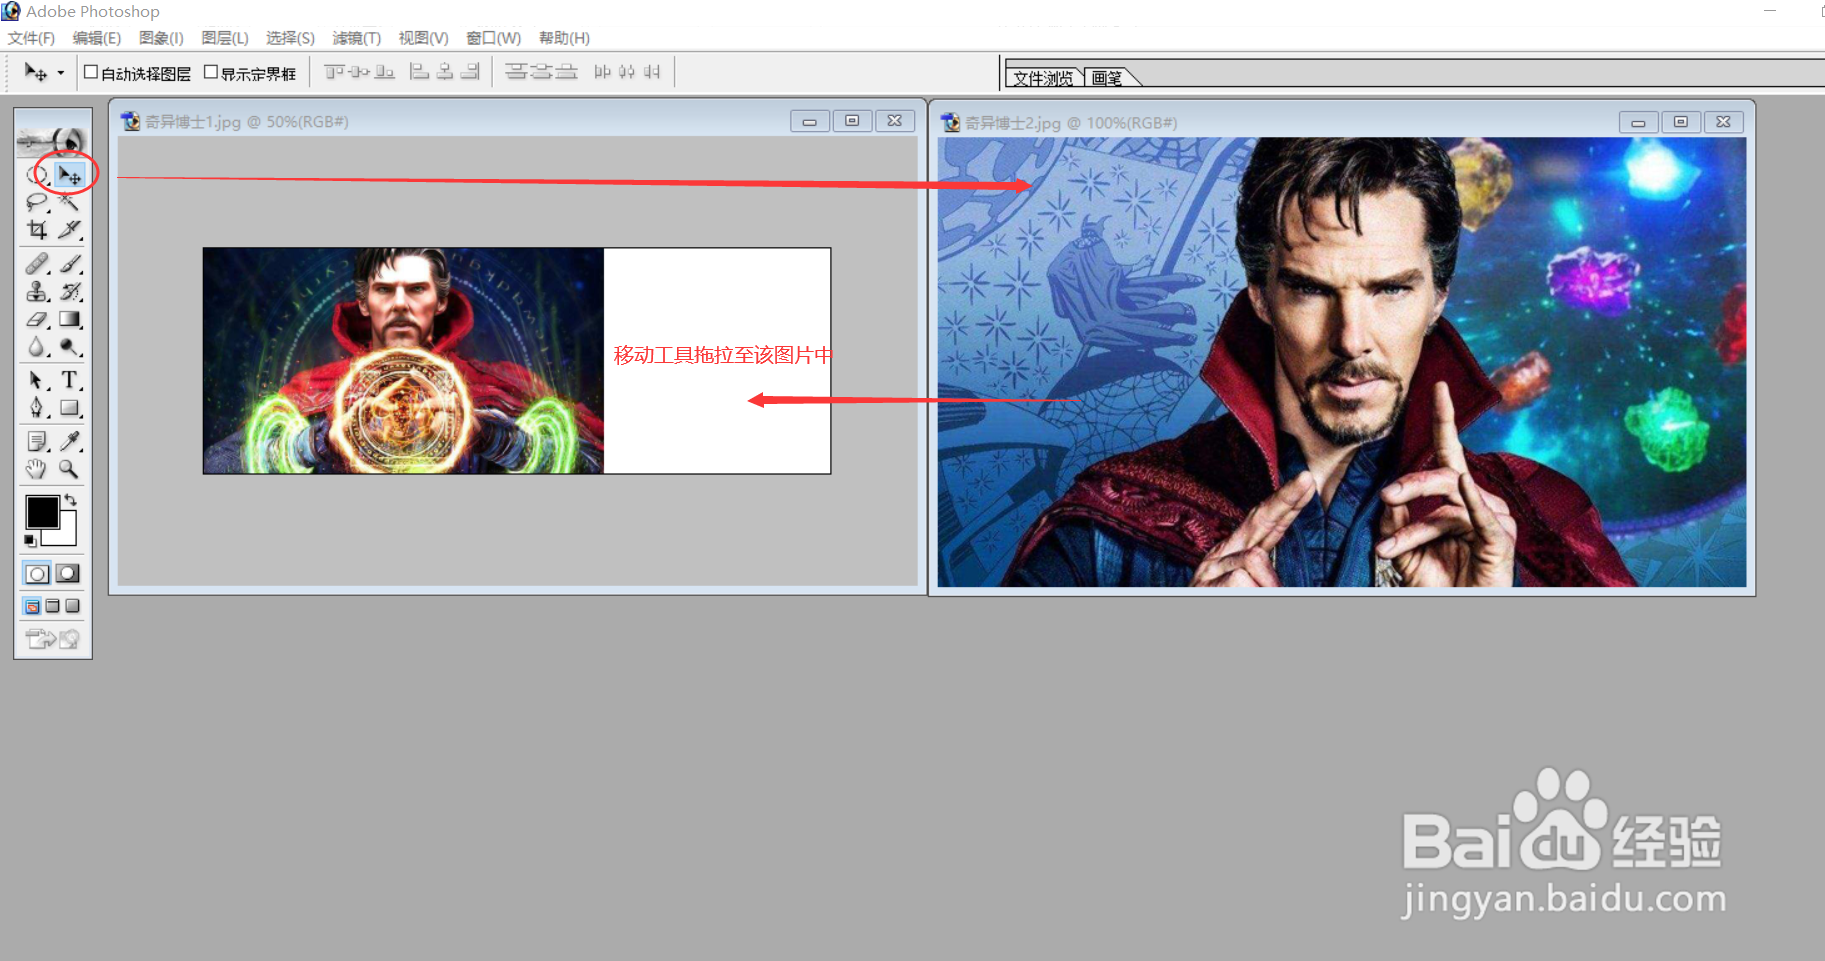Select the Move tool in the toolbox
The height and width of the screenshot is (961, 1825).
click(69, 175)
